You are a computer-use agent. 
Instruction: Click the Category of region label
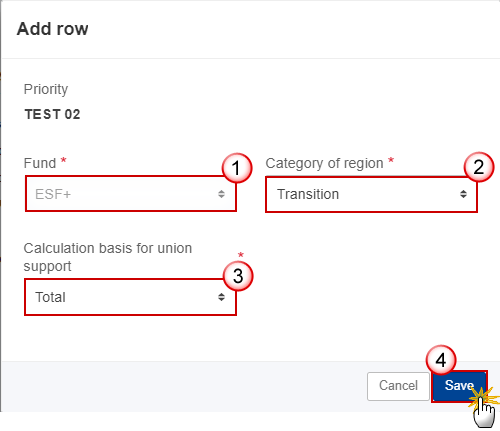click(324, 163)
